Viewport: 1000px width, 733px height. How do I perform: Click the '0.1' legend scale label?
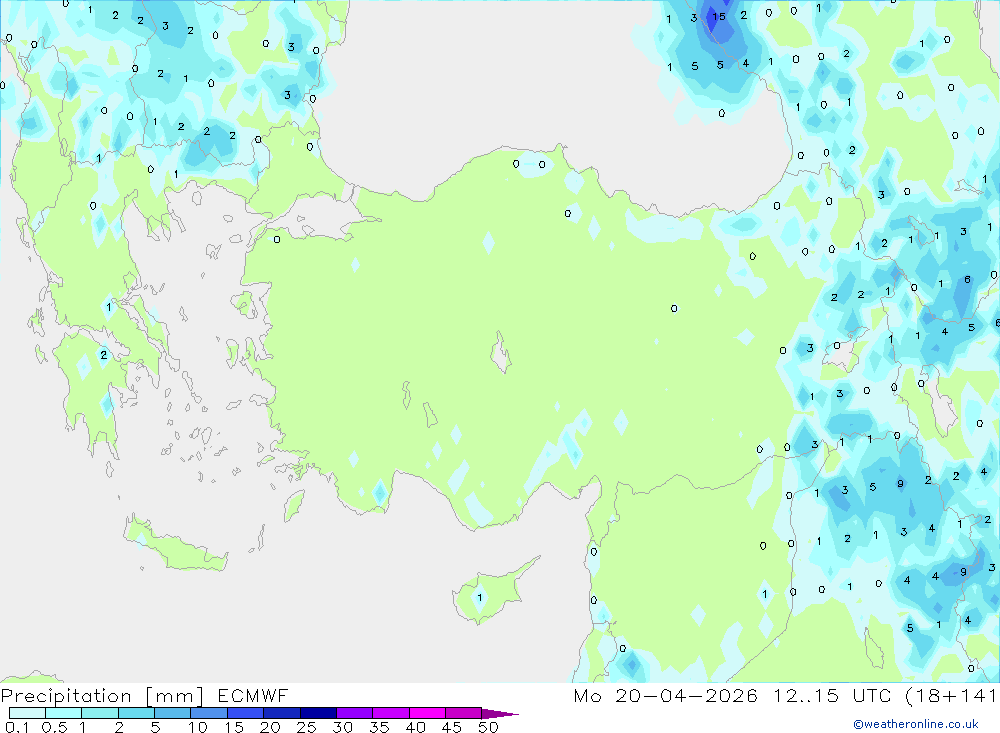(17, 727)
